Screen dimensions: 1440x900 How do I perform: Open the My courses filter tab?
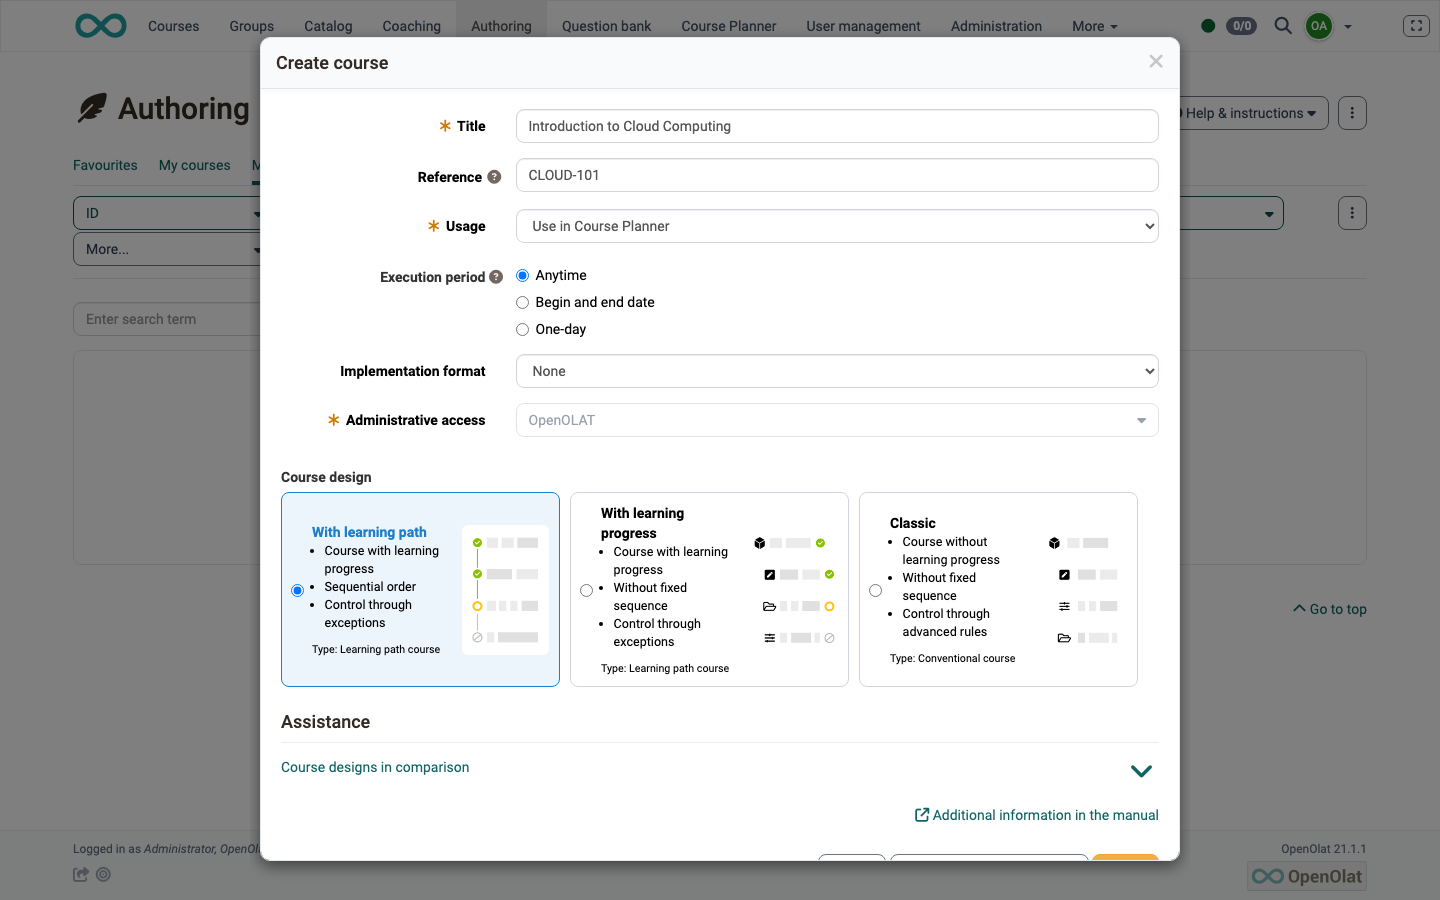[x=194, y=165]
